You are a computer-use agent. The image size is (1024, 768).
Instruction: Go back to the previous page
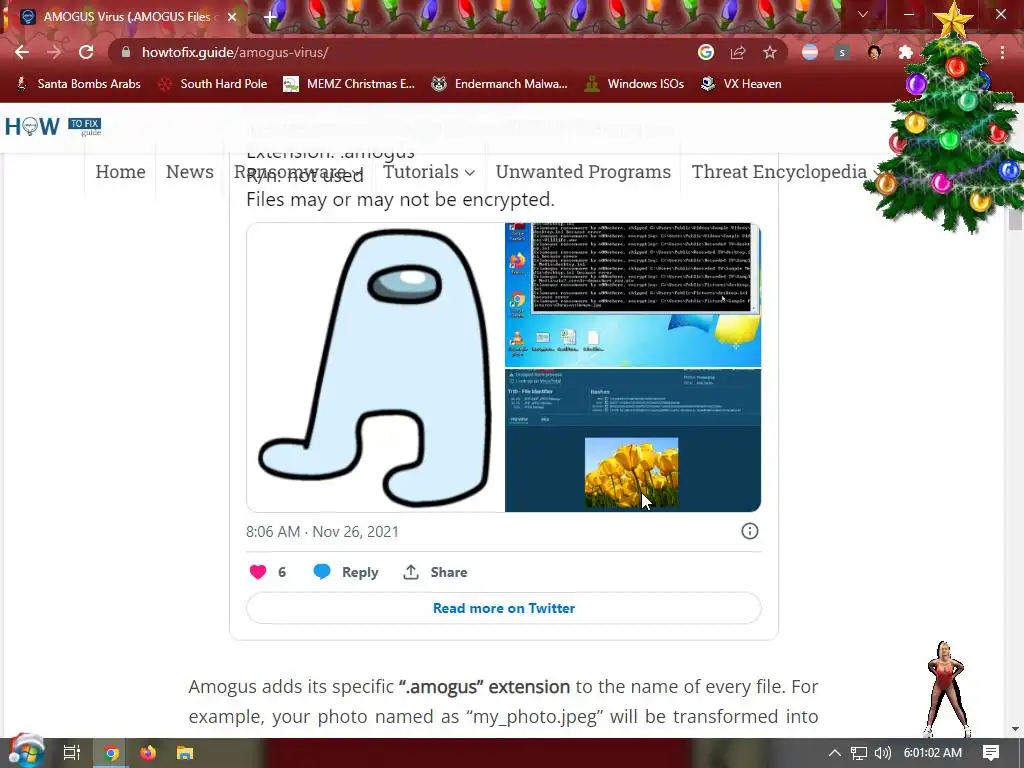click(22, 52)
